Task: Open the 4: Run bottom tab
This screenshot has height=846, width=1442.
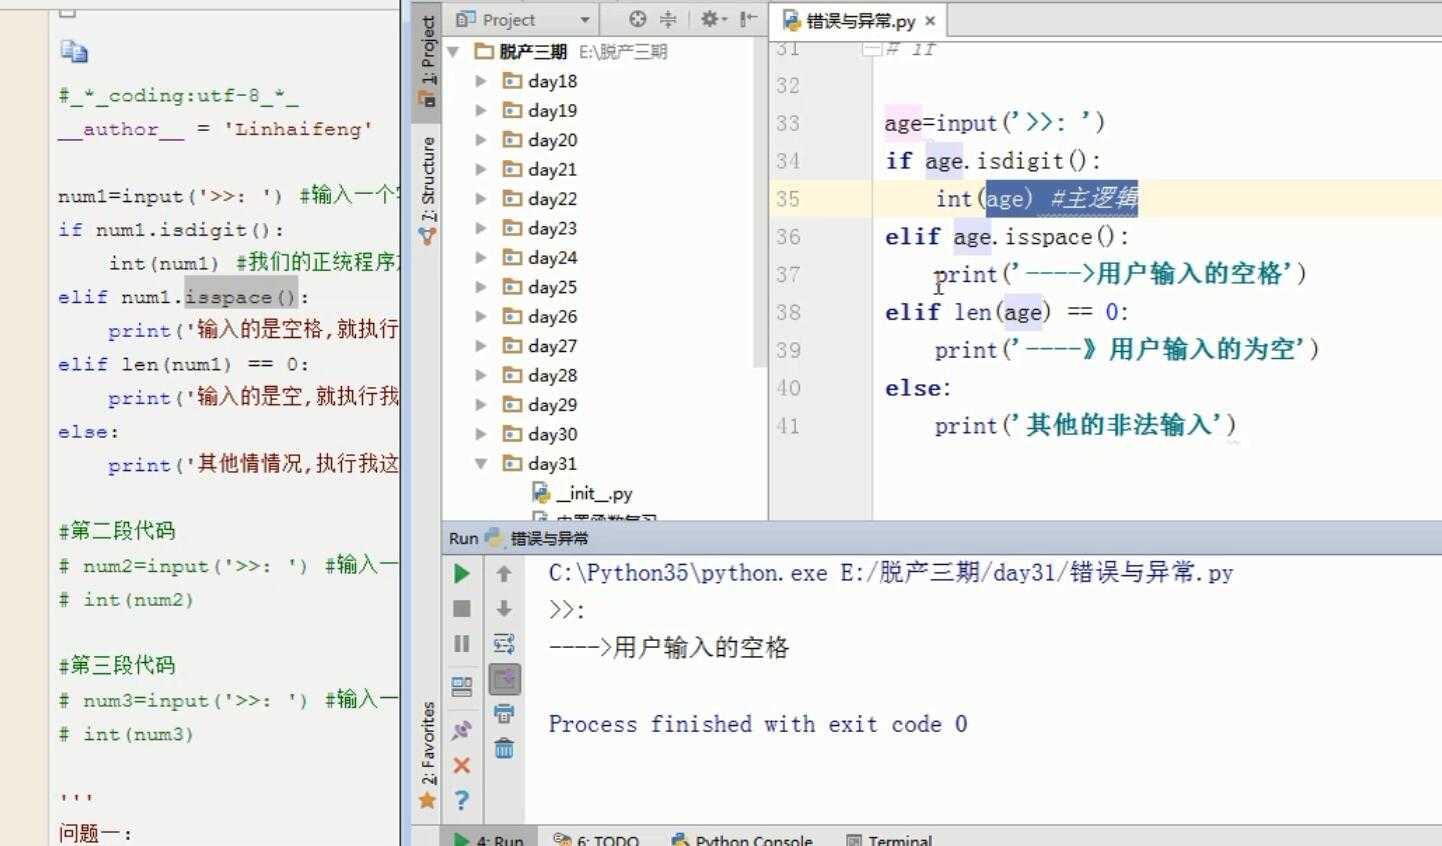Action: coord(490,839)
